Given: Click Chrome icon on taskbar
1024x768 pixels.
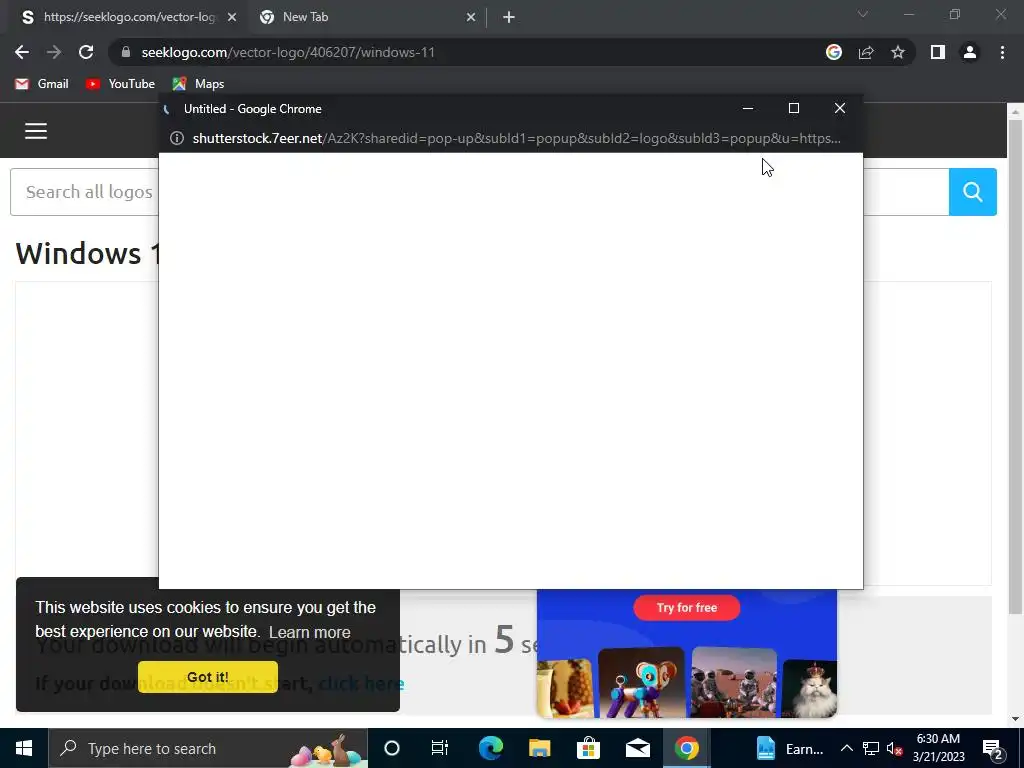Looking at the screenshot, I should click(x=686, y=748).
